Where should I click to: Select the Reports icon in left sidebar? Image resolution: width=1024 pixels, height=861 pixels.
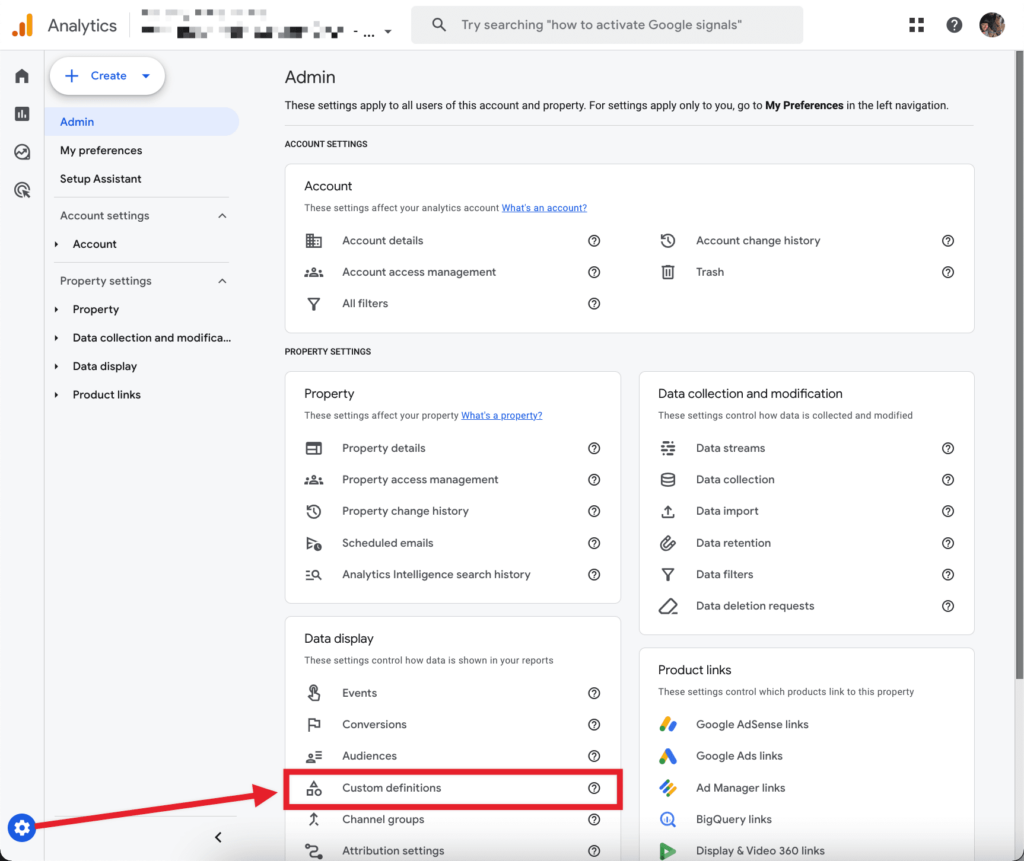click(21, 113)
